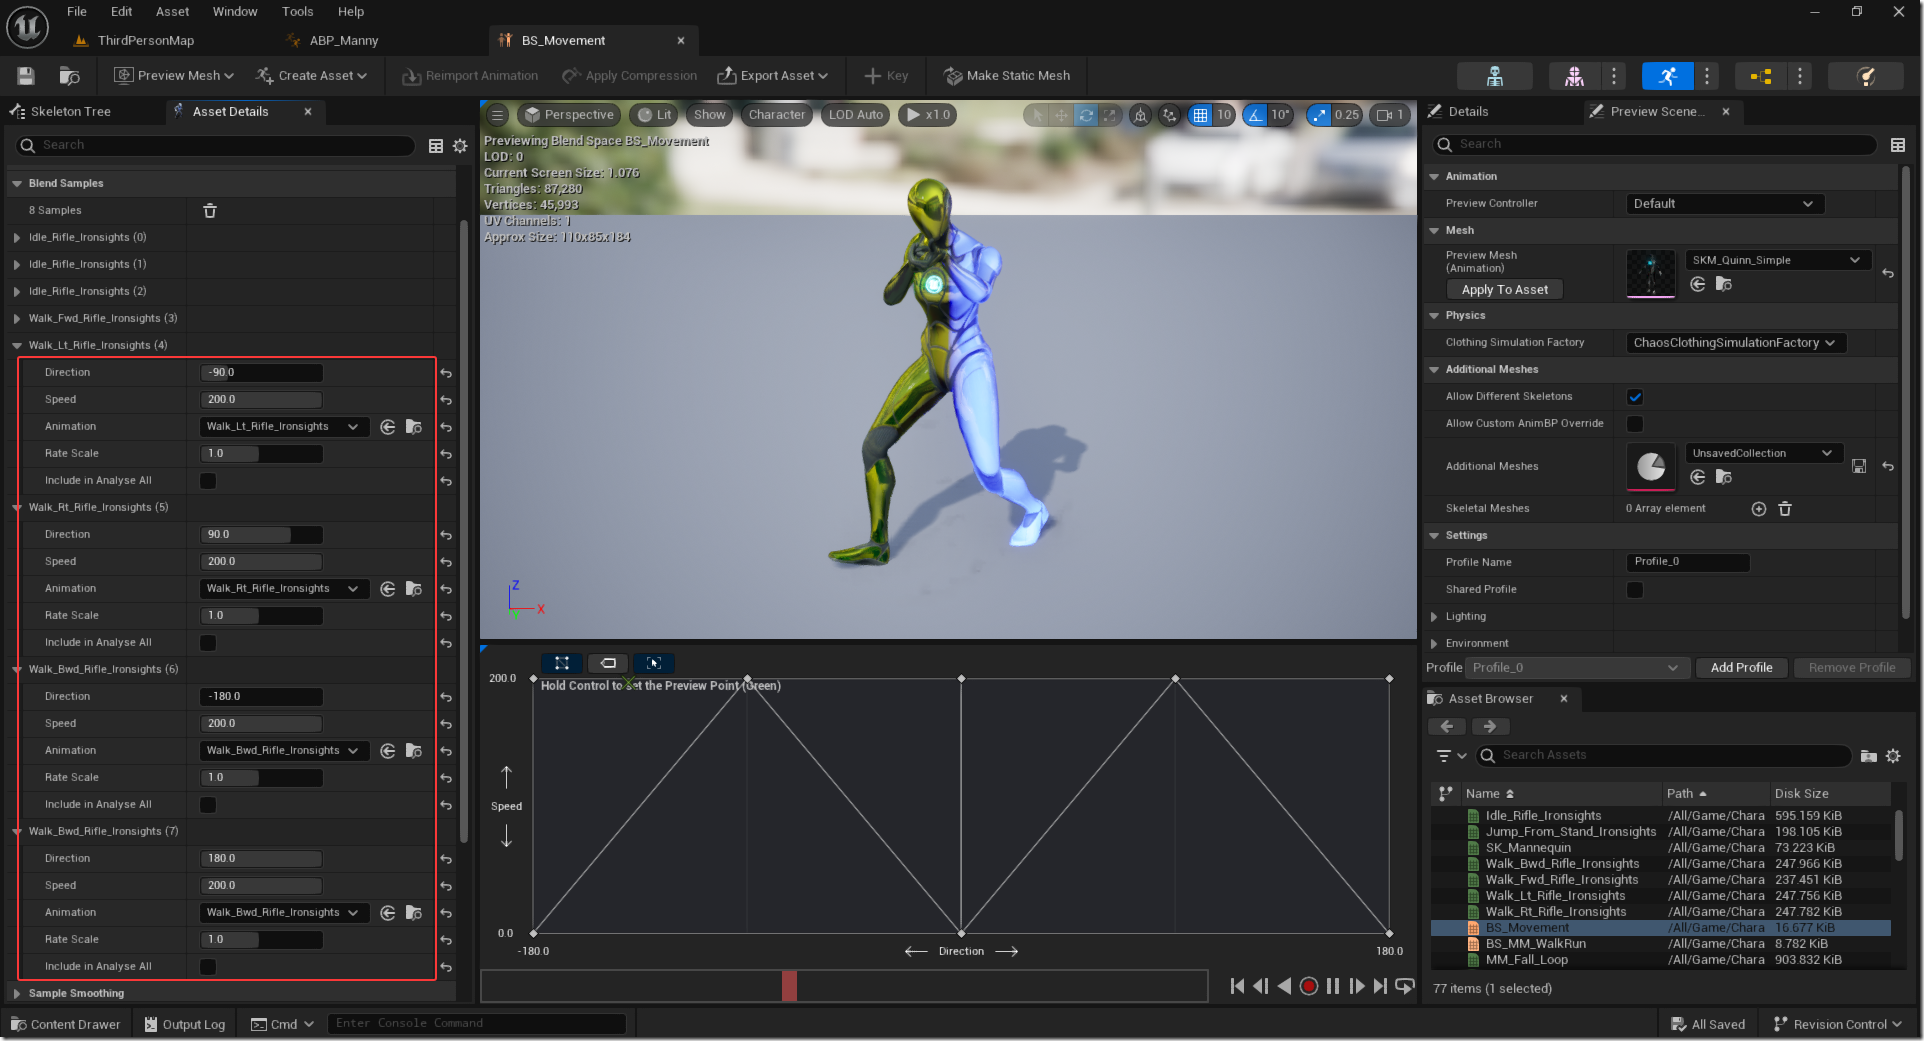This screenshot has height=1041, width=1924.
Task: Click the Browse to asset icon
Action: click(69, 76)
